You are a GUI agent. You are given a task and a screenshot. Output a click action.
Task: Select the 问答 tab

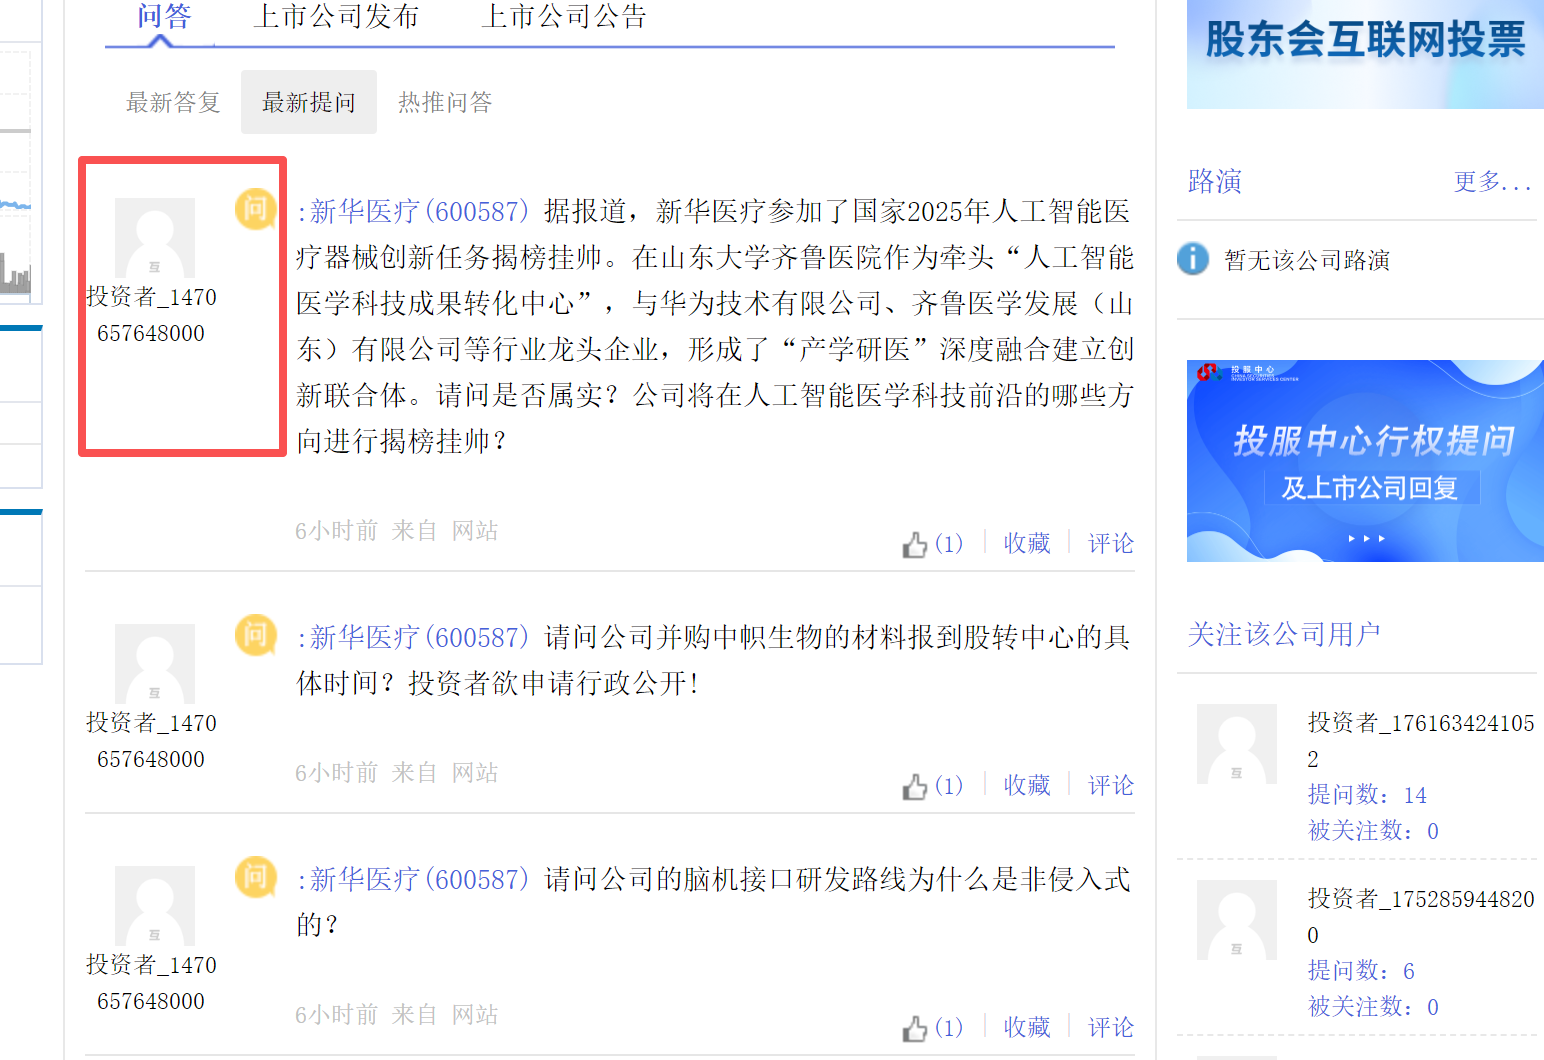click(x=164, y=17)
